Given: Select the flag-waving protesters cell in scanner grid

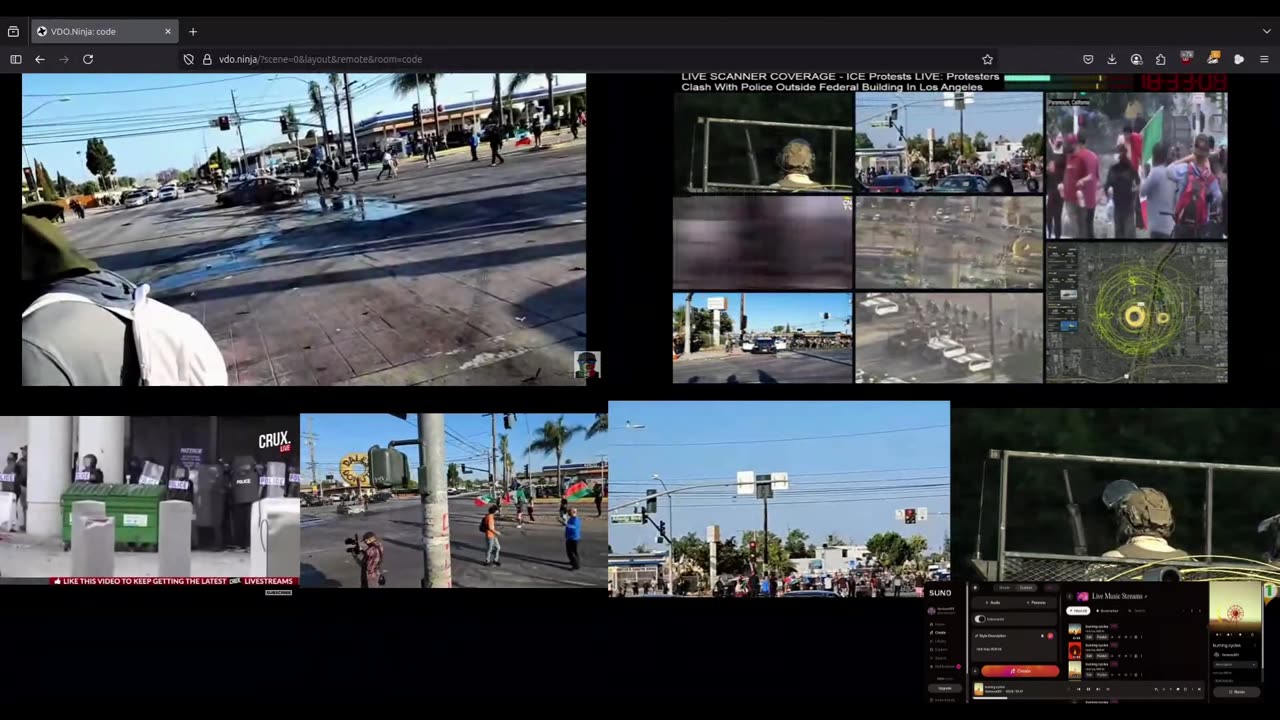Looking at the screenshot, I should tap(1136, 166).
